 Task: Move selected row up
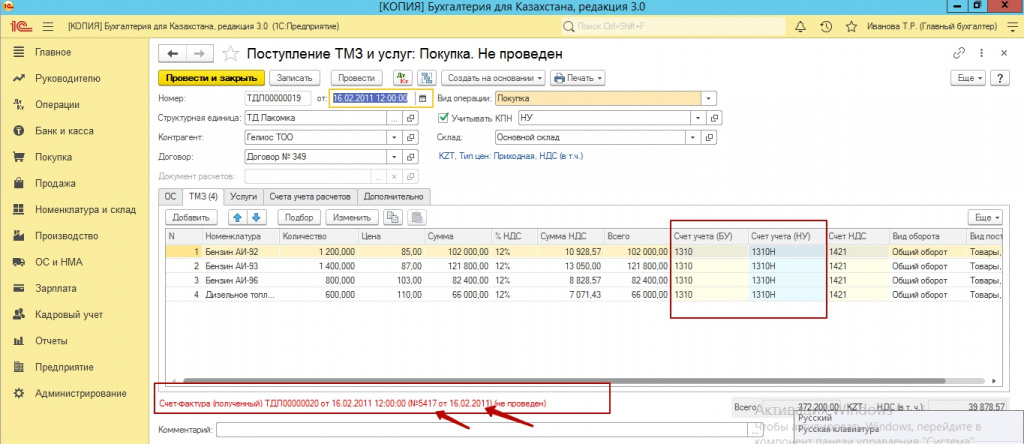[237, 217]
